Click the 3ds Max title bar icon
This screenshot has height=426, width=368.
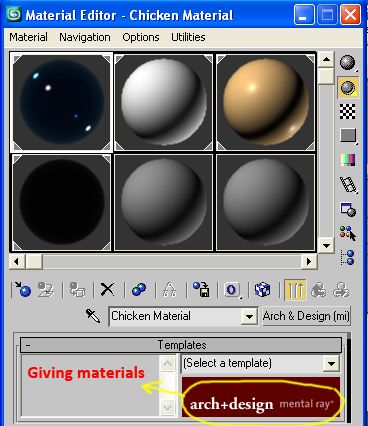click(14, 15)
